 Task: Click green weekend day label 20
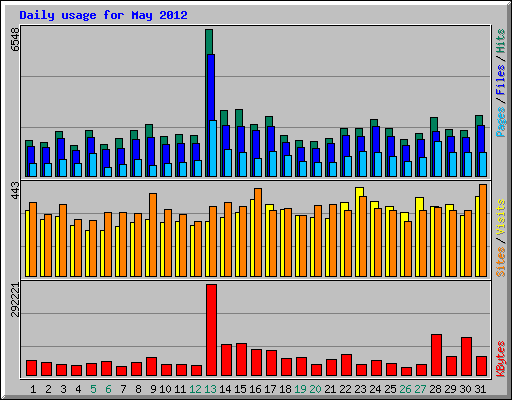click(x=315, y=389)
